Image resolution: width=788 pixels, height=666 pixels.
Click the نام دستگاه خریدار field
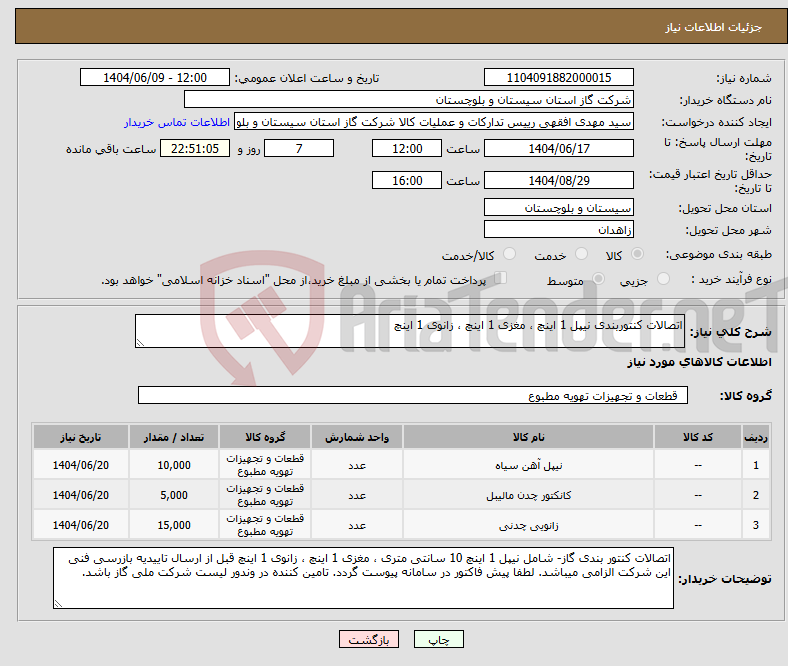point(409,100)
